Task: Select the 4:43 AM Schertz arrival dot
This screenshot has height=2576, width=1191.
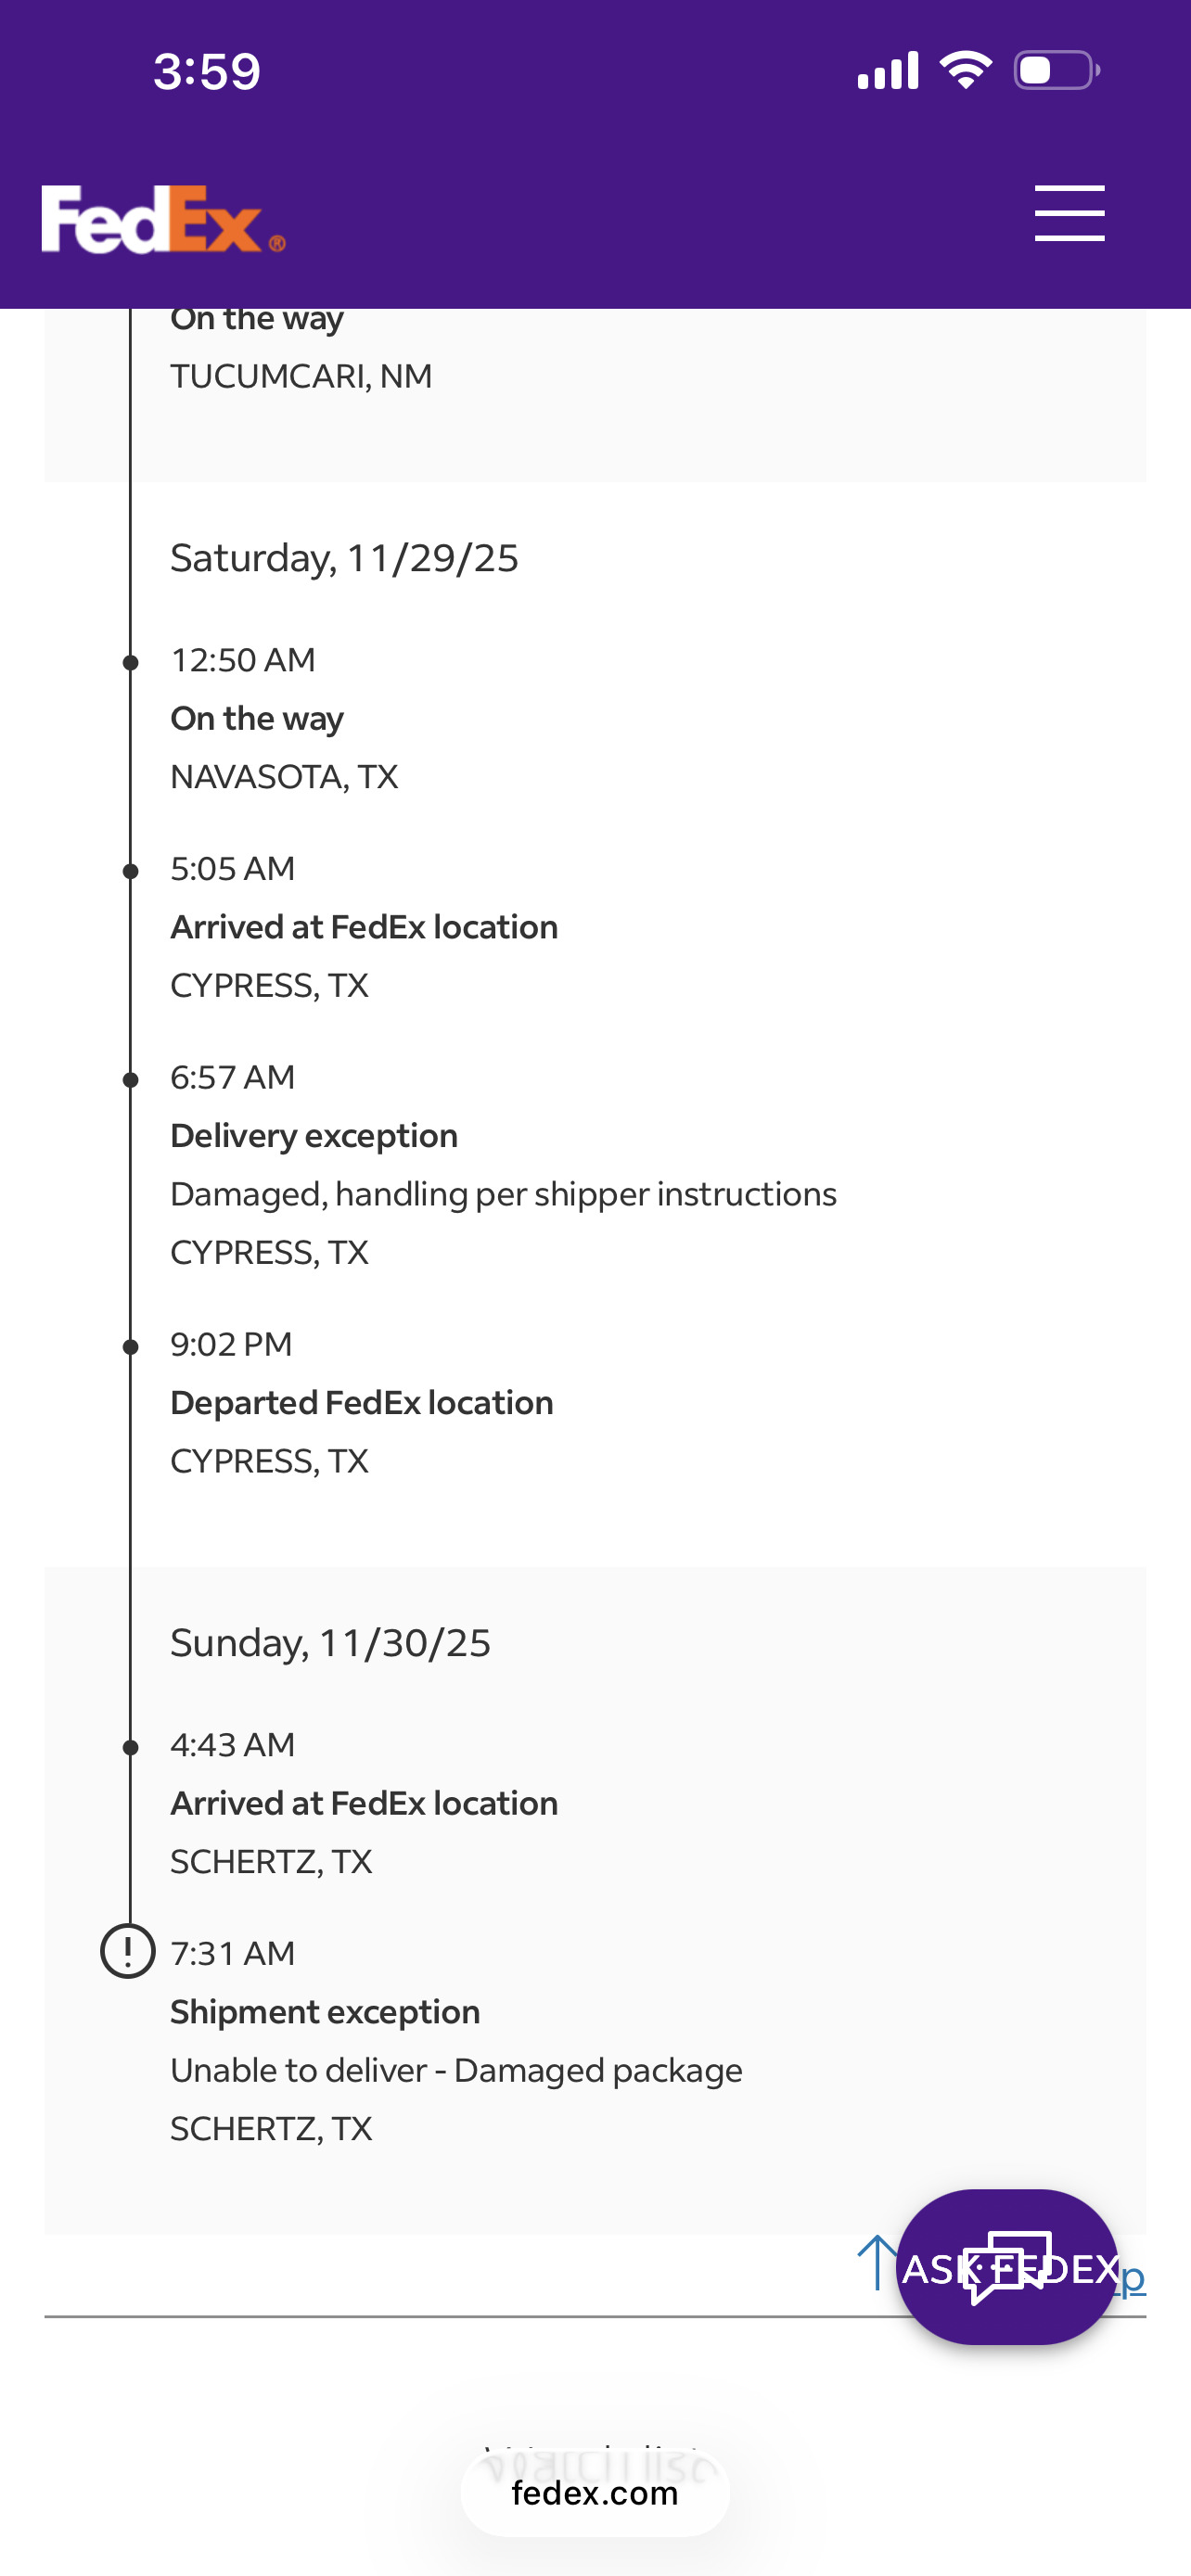Action: pos(130,1747)
